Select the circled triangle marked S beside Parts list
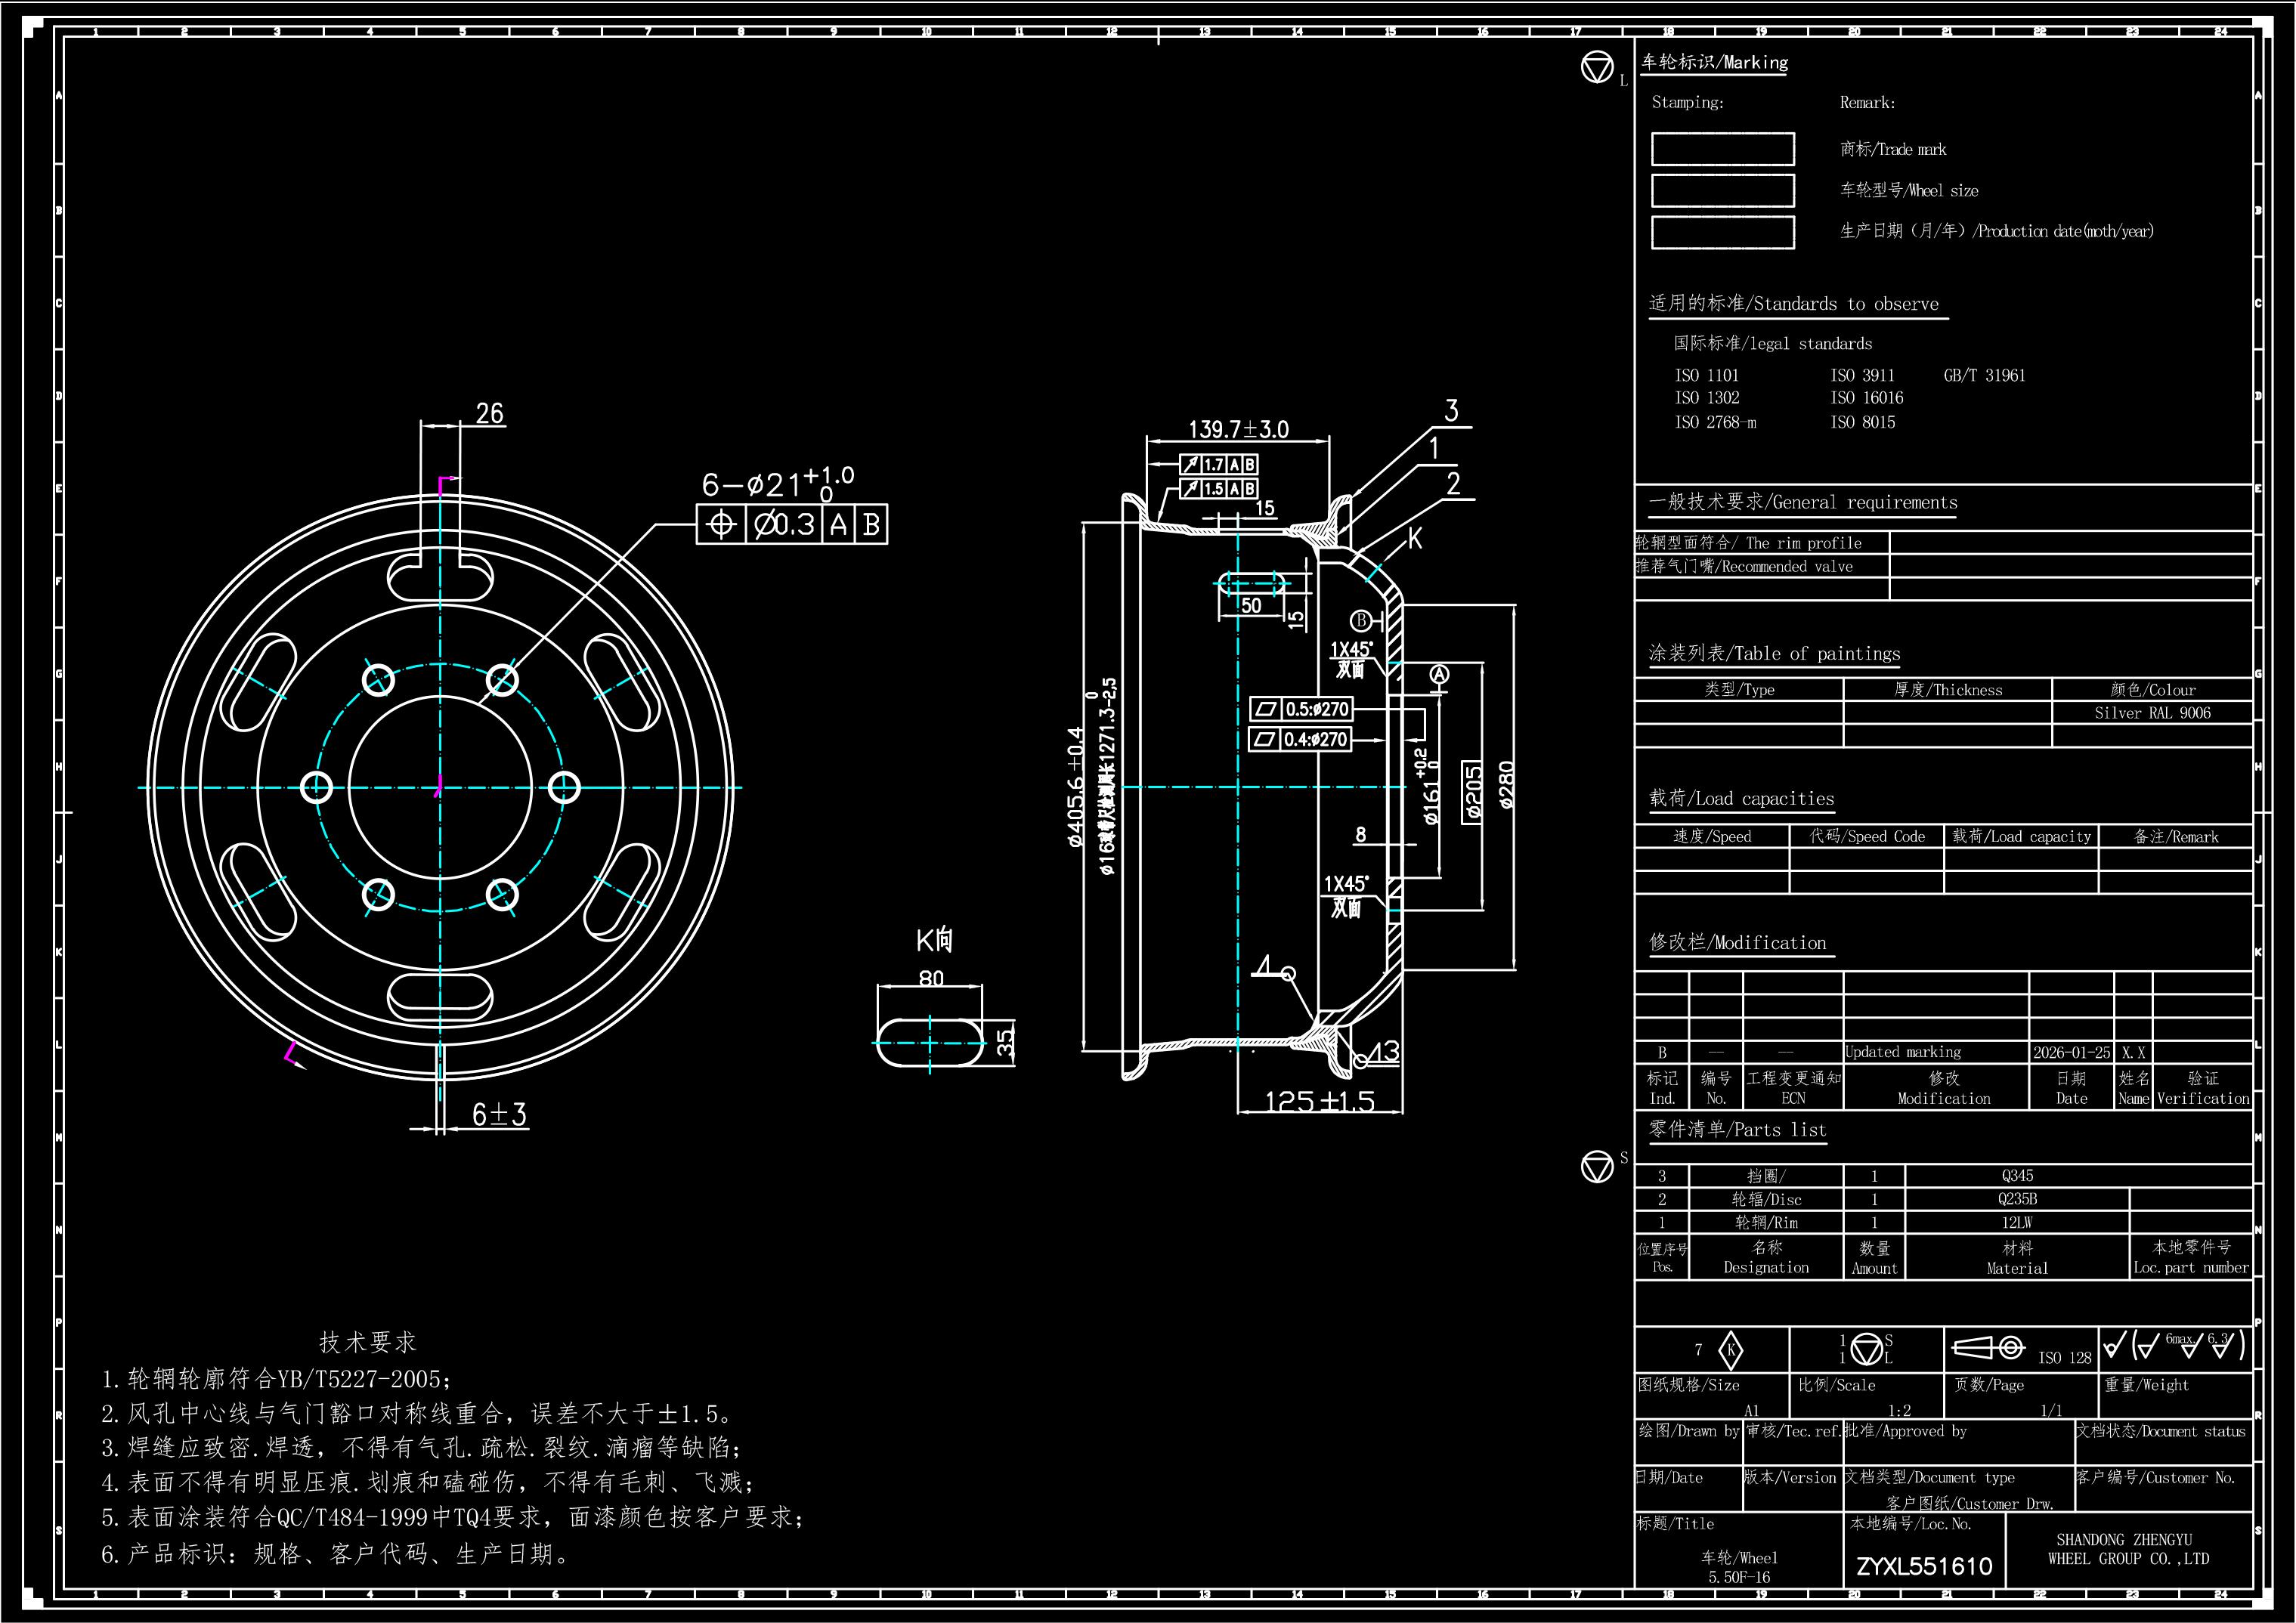Image resolution: width=2296 pixels, height=1623 pixels. [x=1597, y=1166]
